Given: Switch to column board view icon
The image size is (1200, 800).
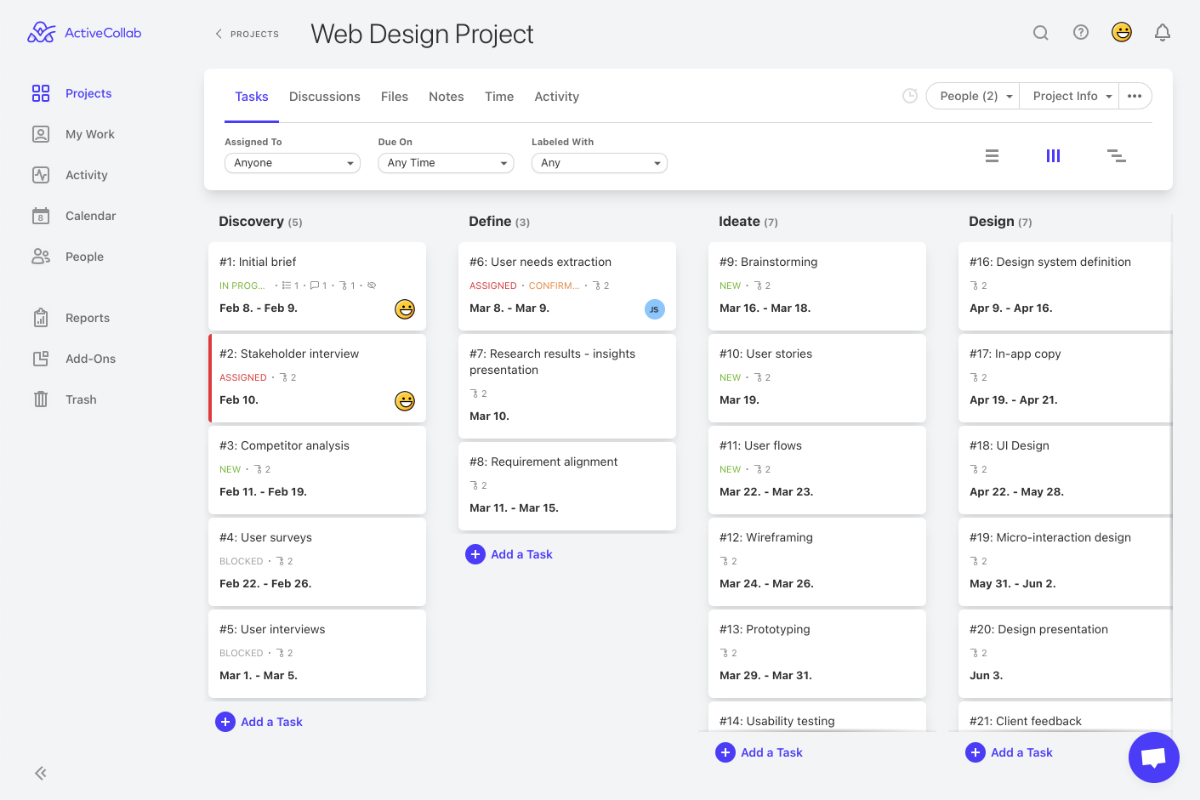Looking at the screenshot, I should pos(1053,156).
